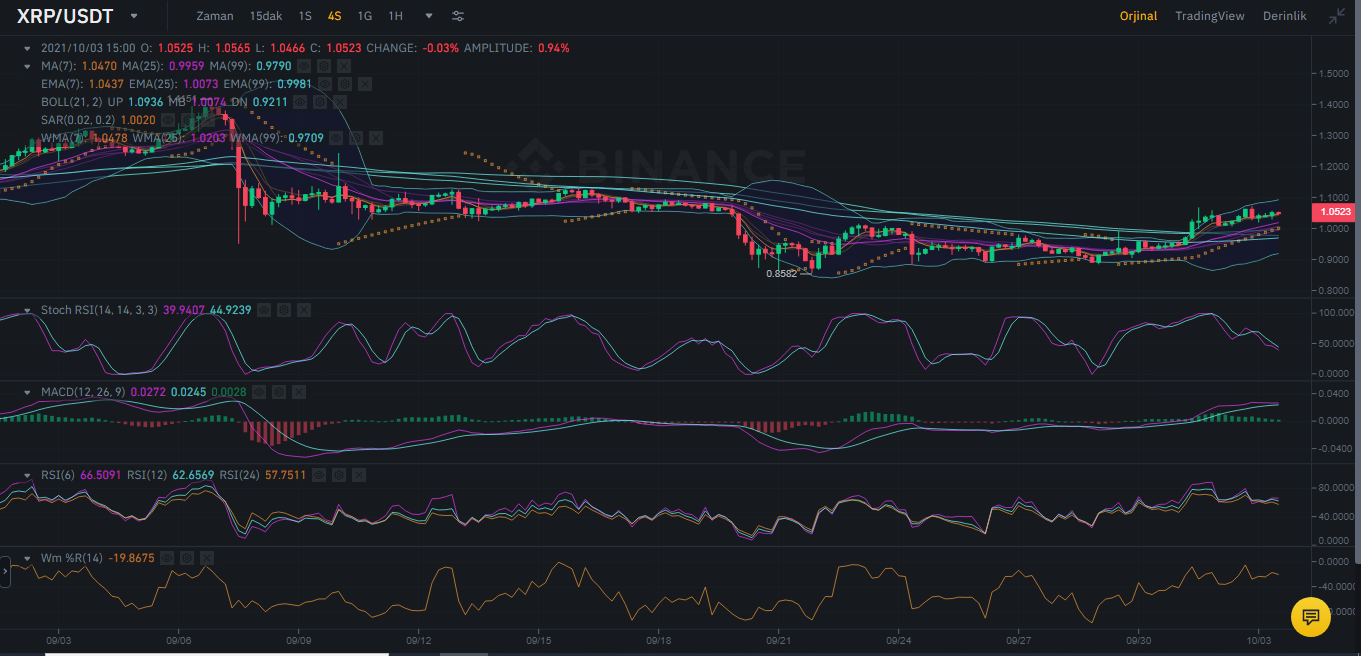Select the 15dak time interval

(x=266, y=16)
